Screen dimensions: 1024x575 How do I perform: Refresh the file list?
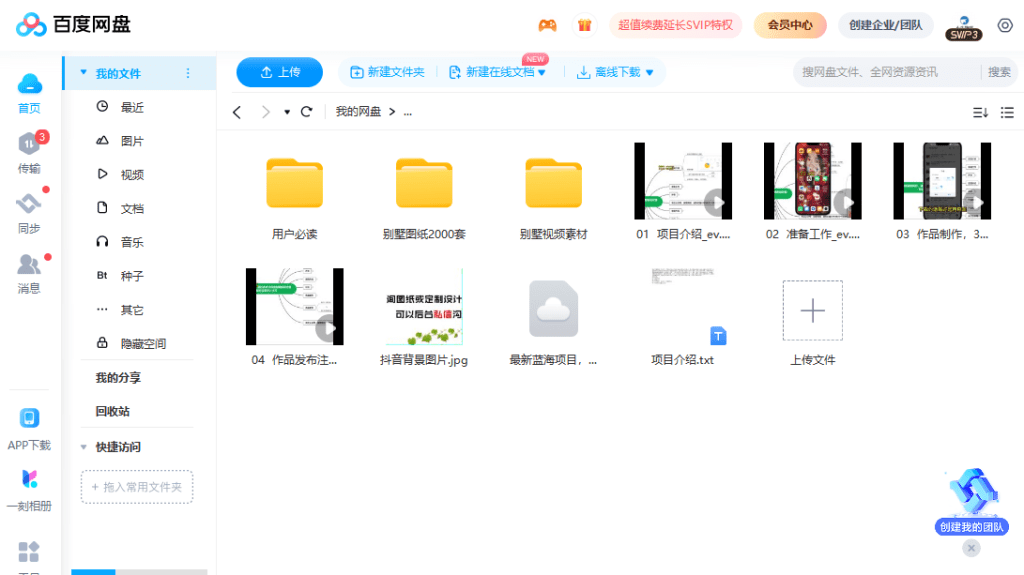tap(306, 112)
